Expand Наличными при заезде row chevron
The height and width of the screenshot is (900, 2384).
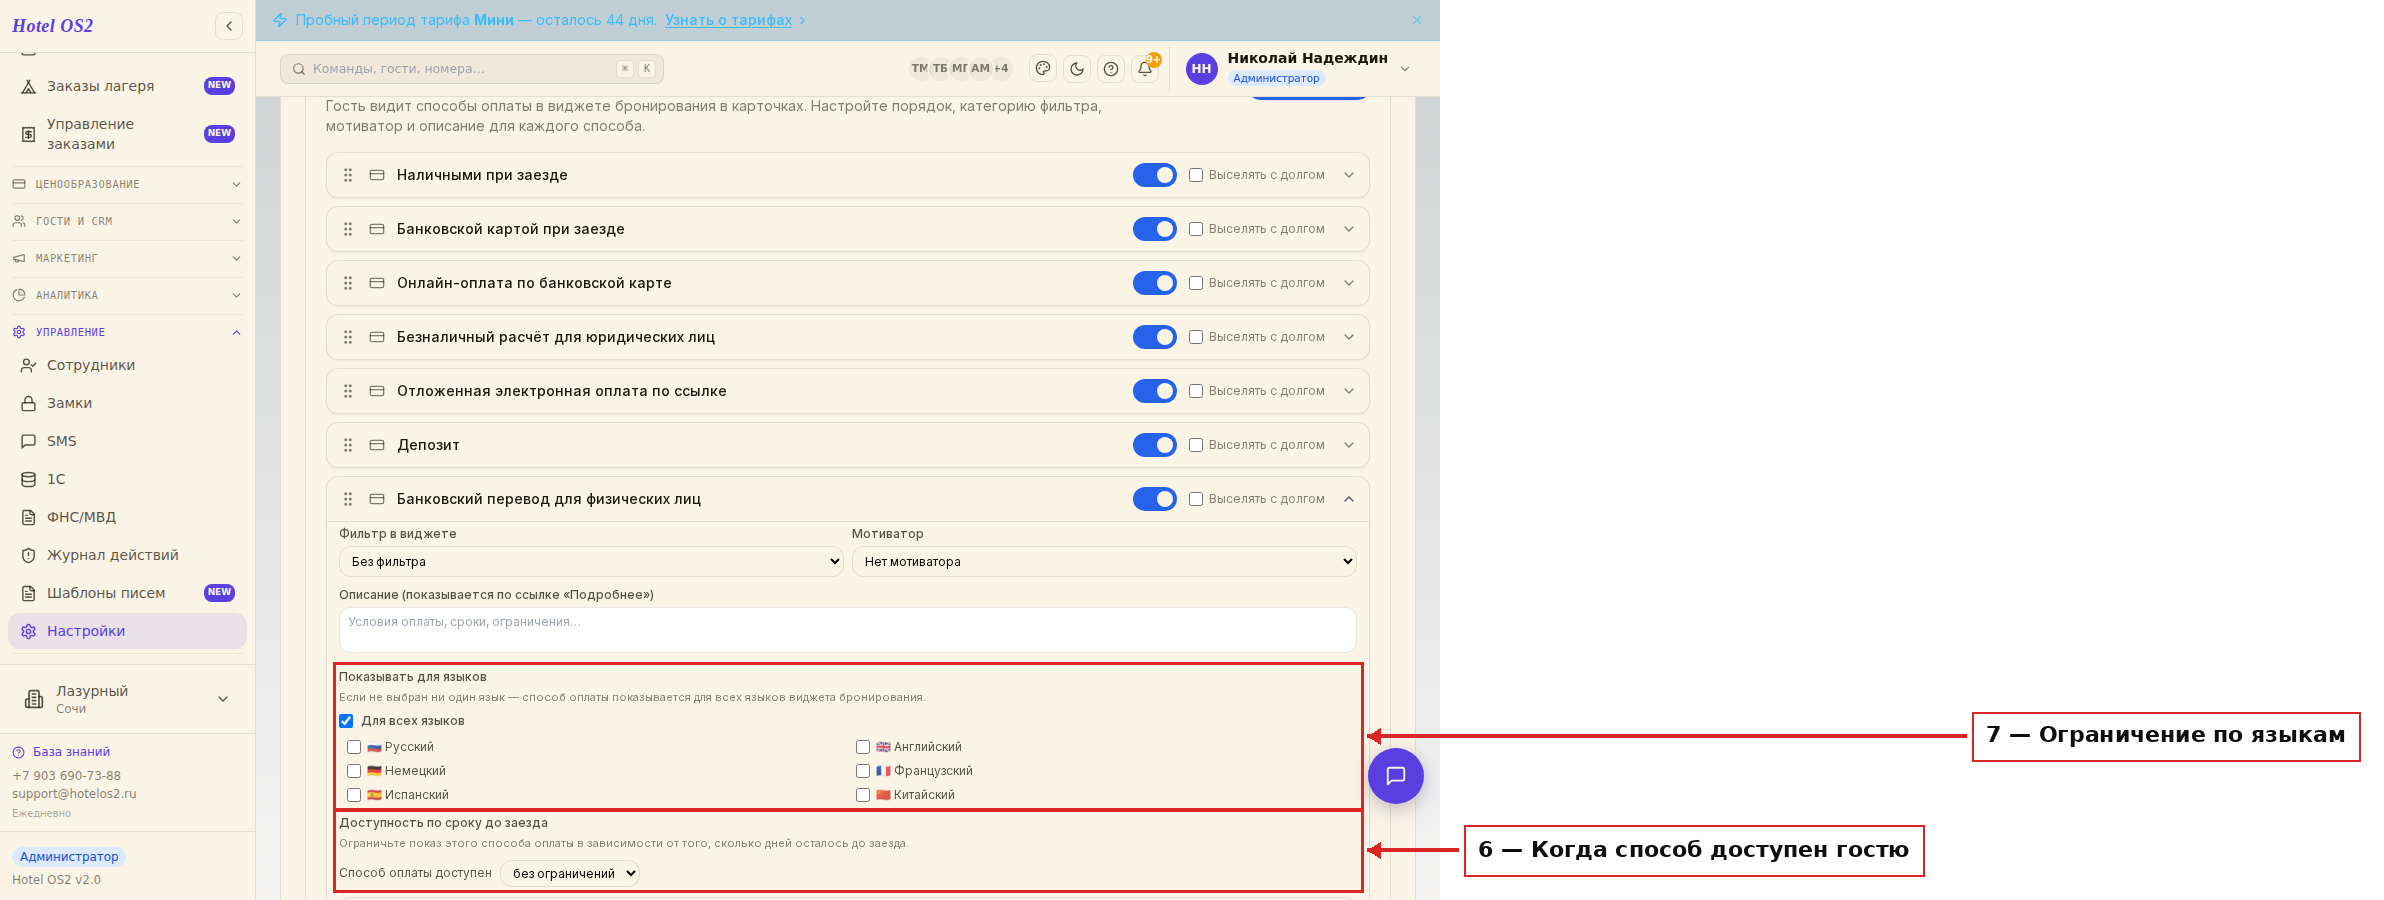(x=1349, y=175)
